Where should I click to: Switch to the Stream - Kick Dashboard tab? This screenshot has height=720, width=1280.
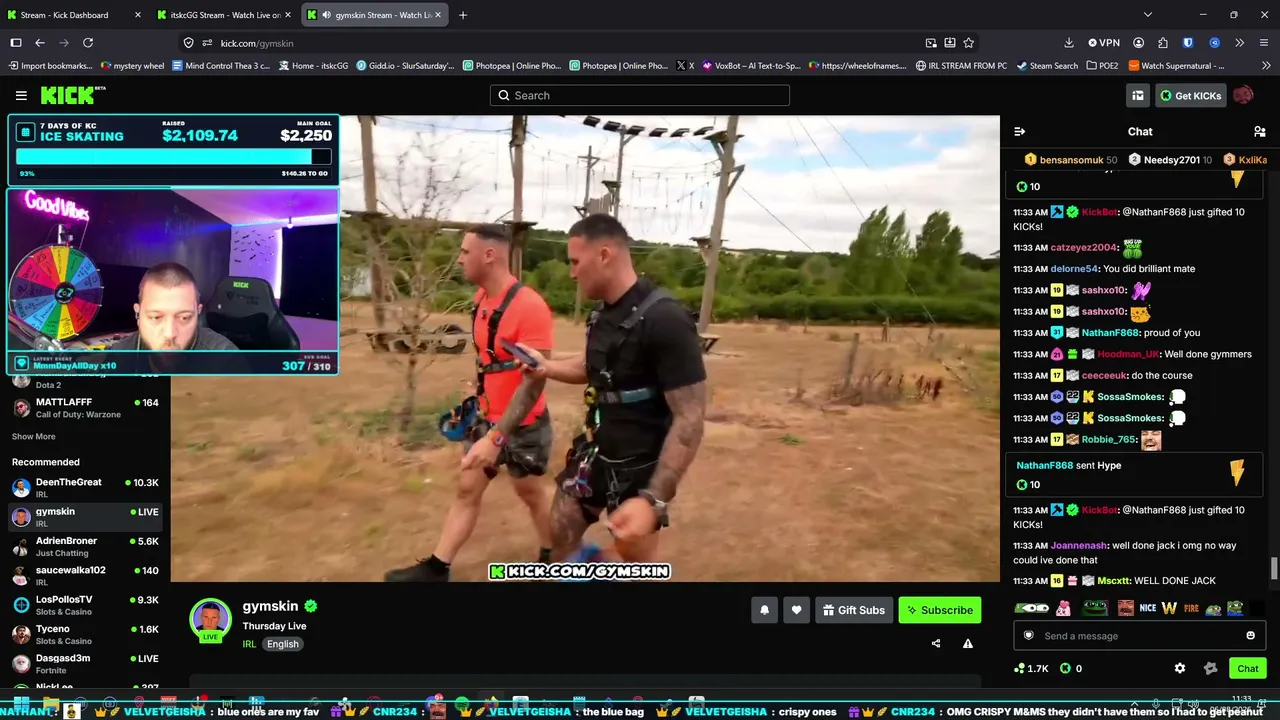(x=75, y=15)
